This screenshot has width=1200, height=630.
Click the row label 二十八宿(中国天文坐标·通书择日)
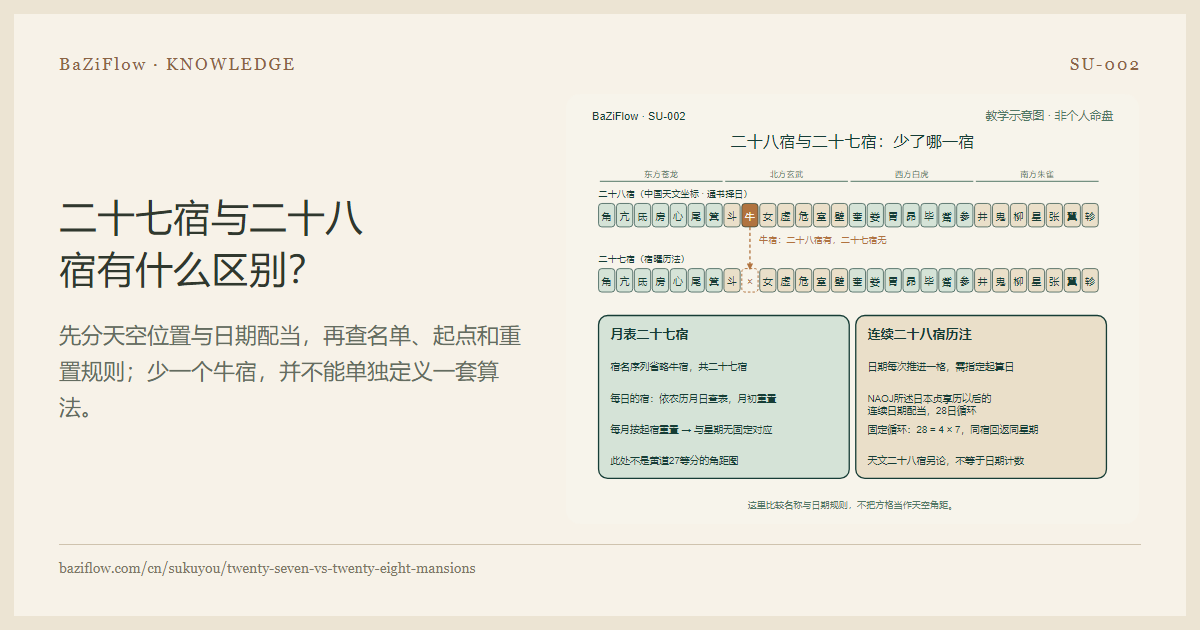pos(673,193)
